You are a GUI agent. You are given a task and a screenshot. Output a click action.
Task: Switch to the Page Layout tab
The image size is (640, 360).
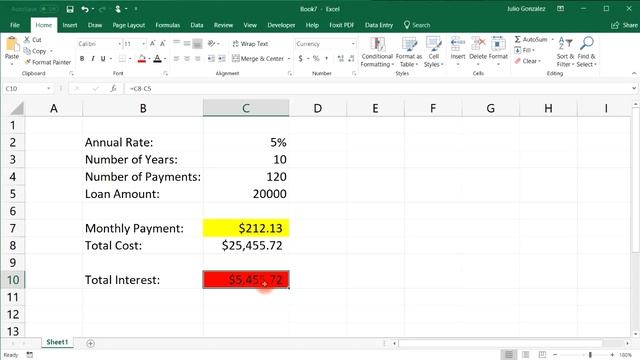point(129,25)
